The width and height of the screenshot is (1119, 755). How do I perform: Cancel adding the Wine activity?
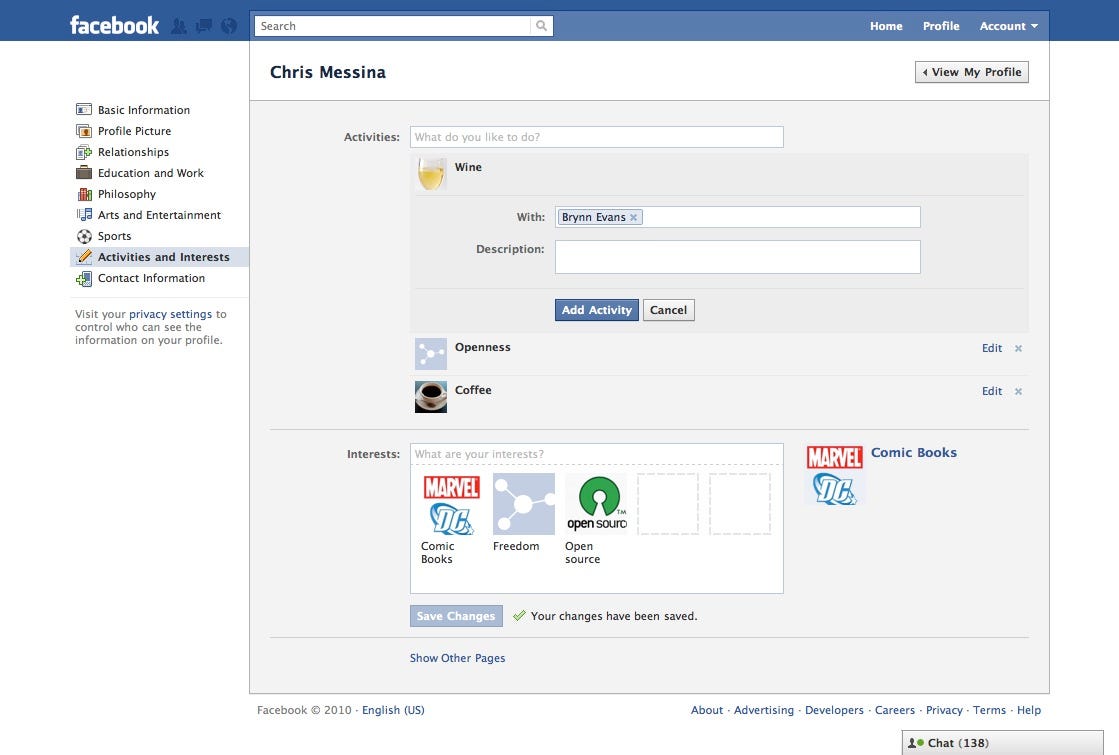point(669,310)
